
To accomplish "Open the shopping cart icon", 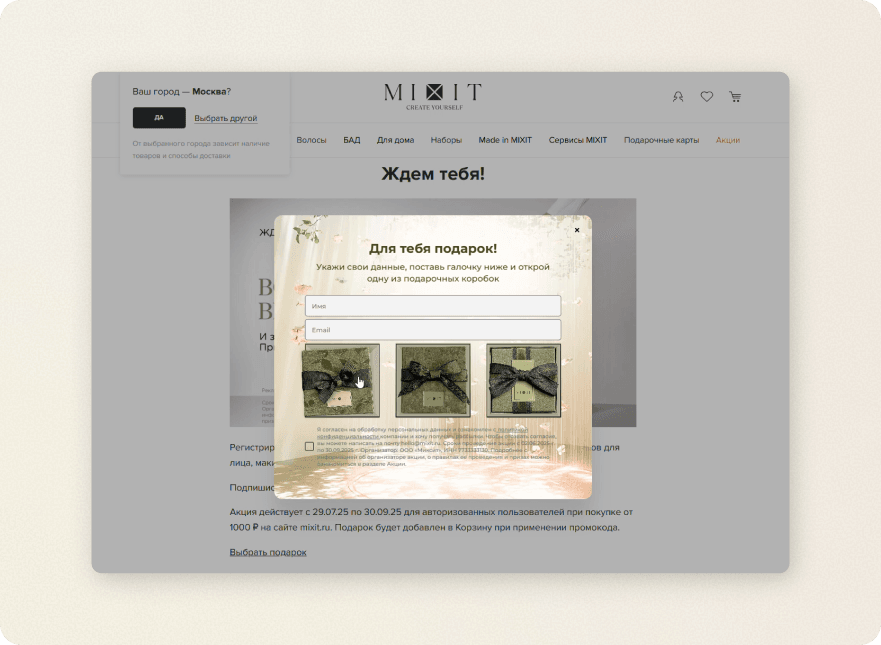I will coord(735,97).
